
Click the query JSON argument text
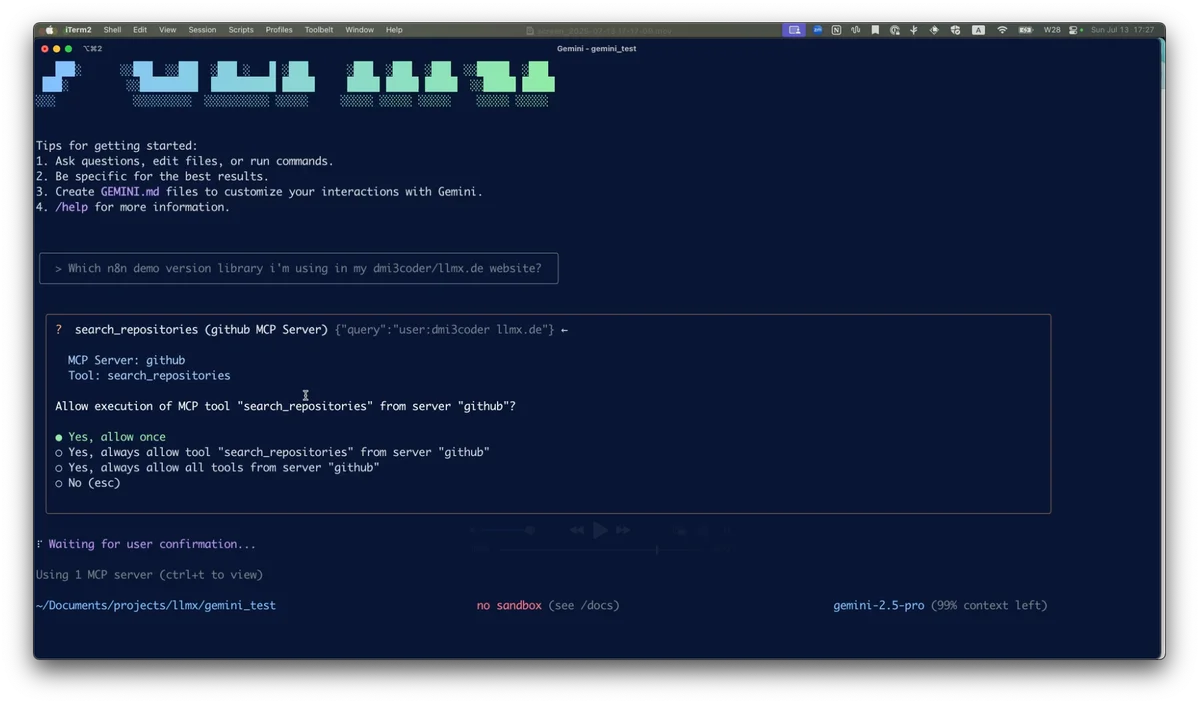point(444,329)
